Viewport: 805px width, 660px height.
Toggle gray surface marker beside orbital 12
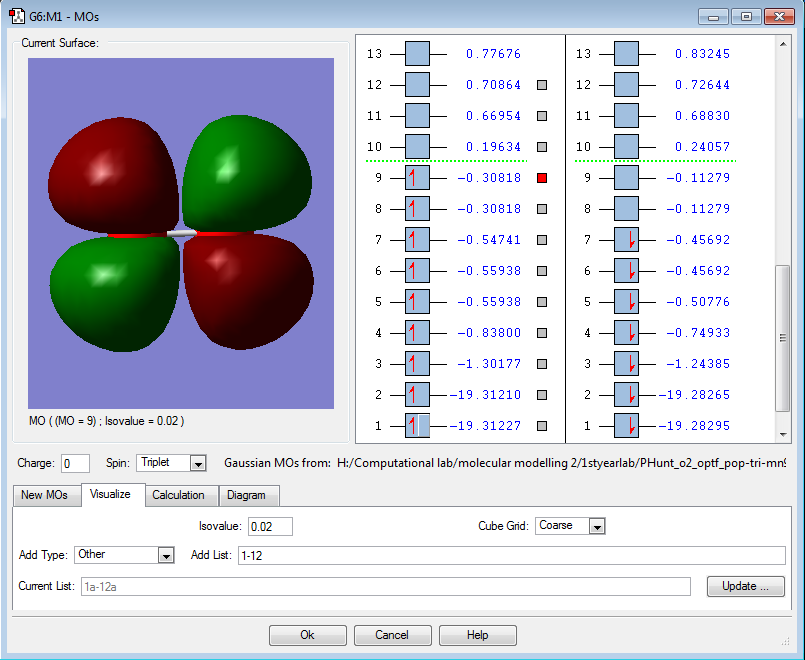pos(542,85)
